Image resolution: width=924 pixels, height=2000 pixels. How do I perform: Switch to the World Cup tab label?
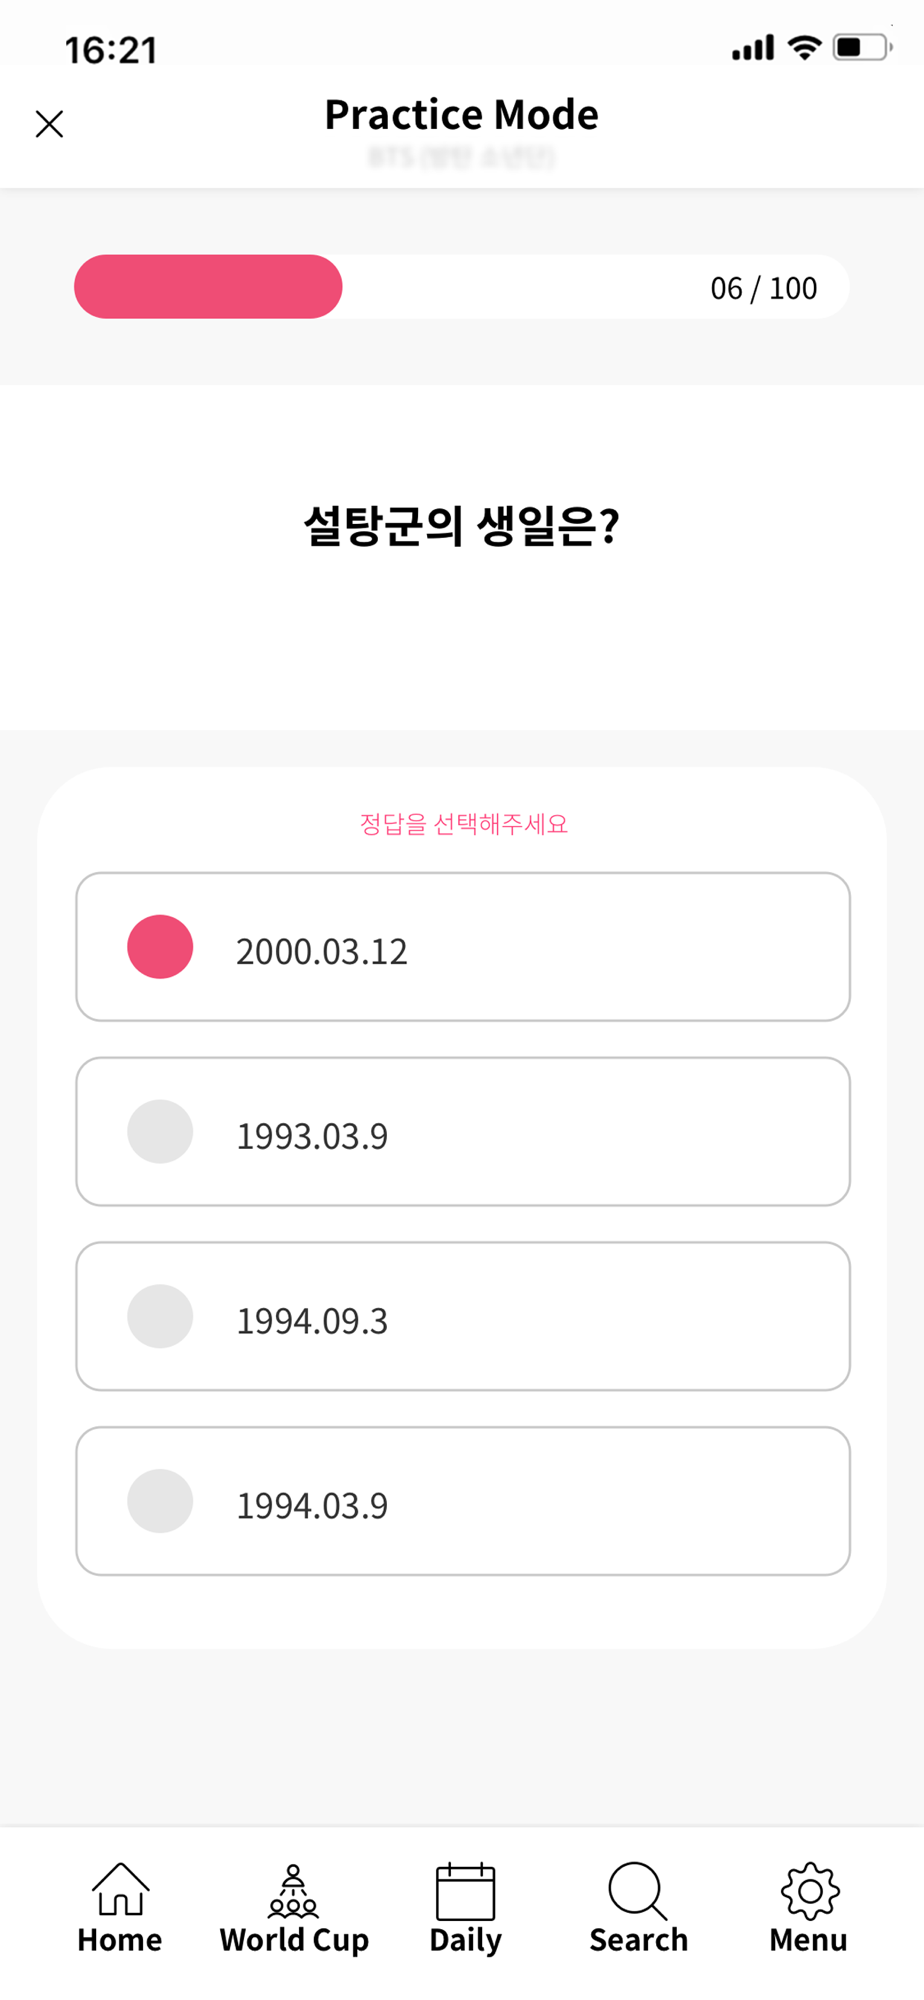(x=294, y=1940)
